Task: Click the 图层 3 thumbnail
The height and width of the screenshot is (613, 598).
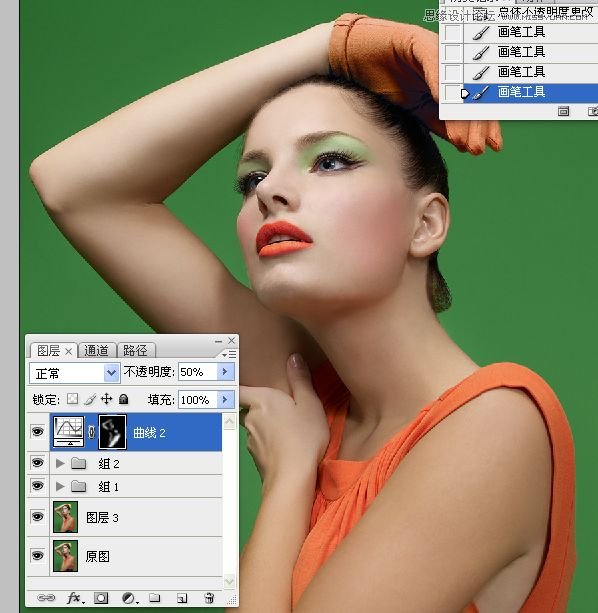Action: click(65, 517)
